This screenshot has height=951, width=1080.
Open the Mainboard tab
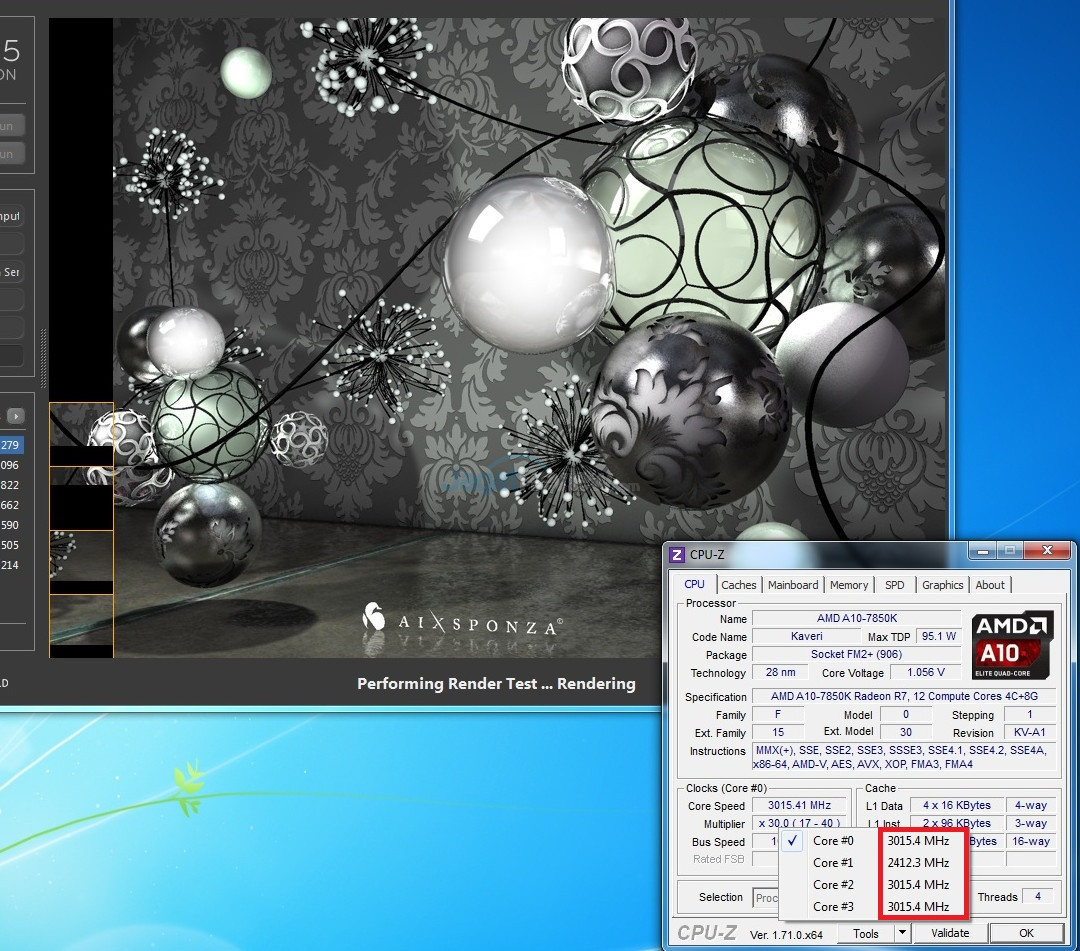pyautogui.click(x=793, y=585)
